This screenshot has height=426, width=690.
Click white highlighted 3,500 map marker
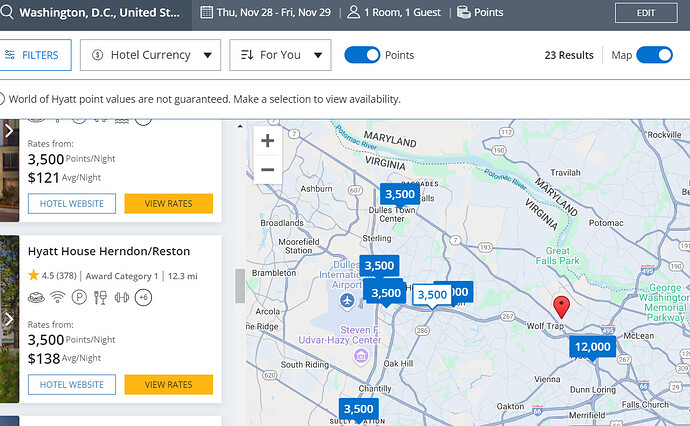tap(432, 294)
